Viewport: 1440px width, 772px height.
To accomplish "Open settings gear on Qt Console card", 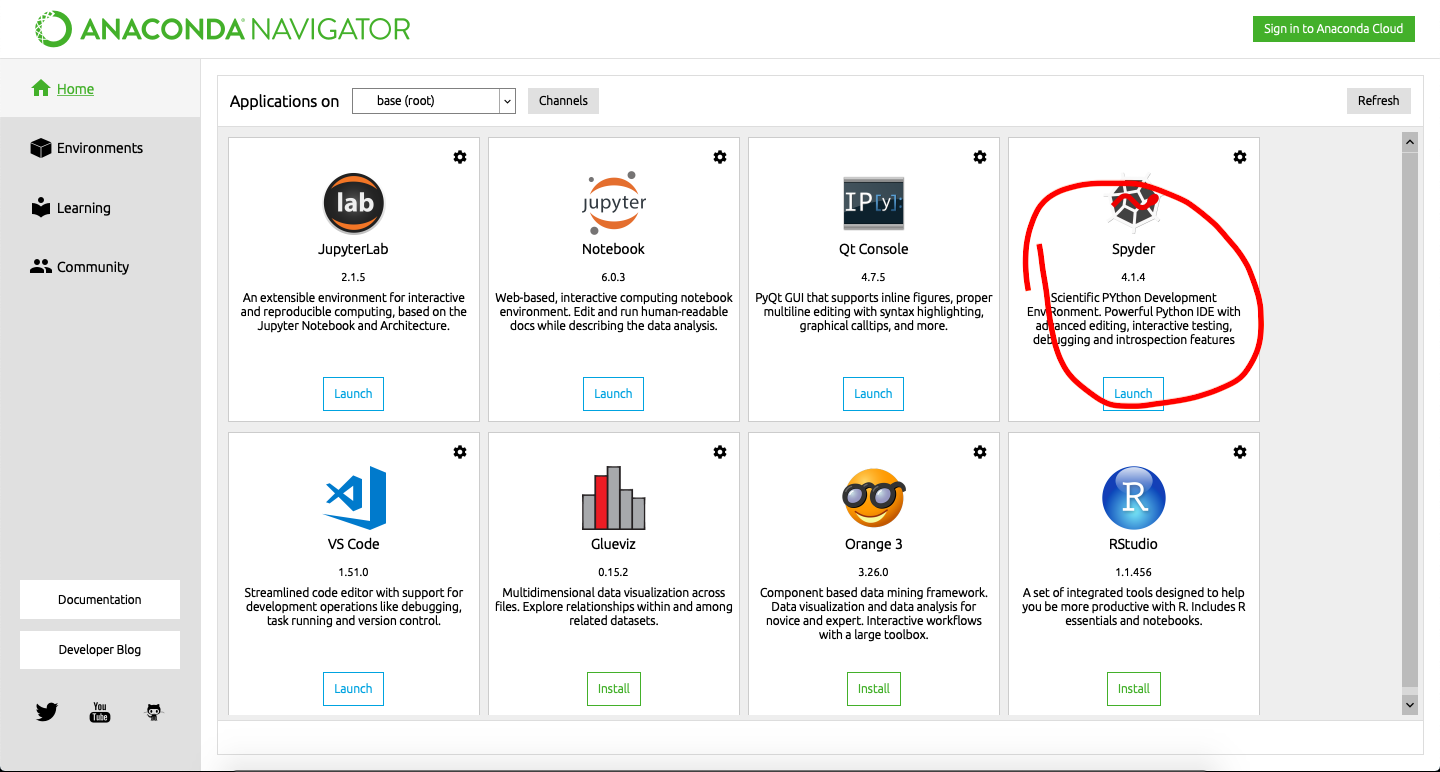I will [980, 157].
